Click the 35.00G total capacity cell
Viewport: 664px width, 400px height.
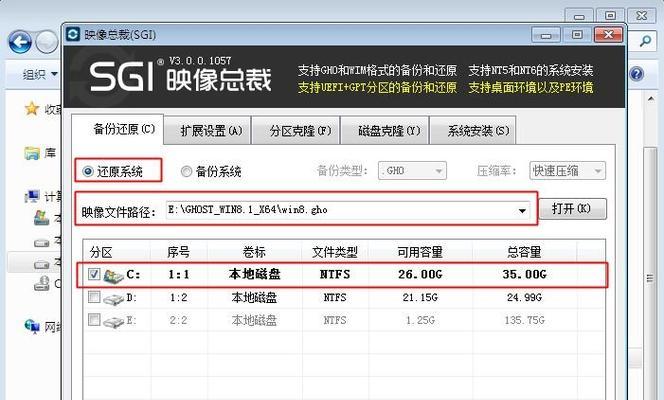pyautogui.click(x=525, y=275)
